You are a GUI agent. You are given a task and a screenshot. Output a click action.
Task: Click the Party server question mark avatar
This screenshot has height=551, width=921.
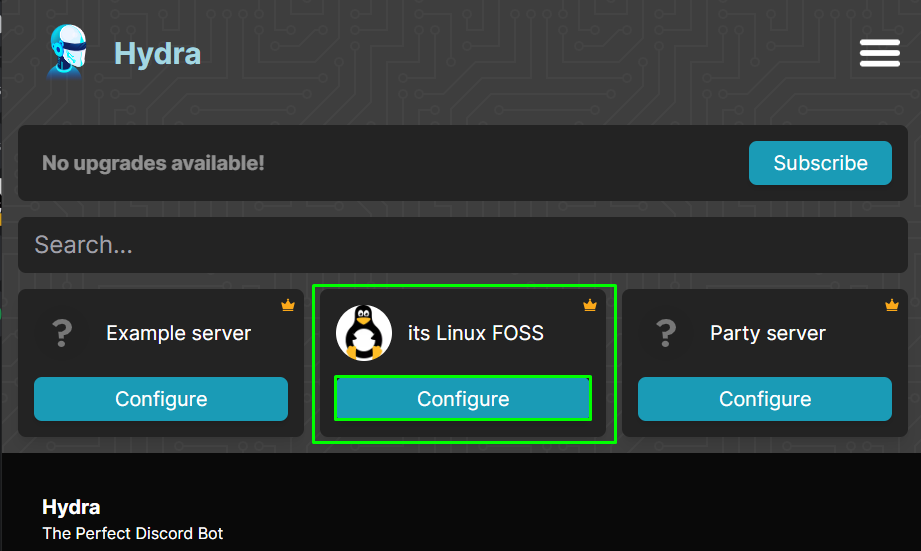pyautogui.click(x=666, y=333)
